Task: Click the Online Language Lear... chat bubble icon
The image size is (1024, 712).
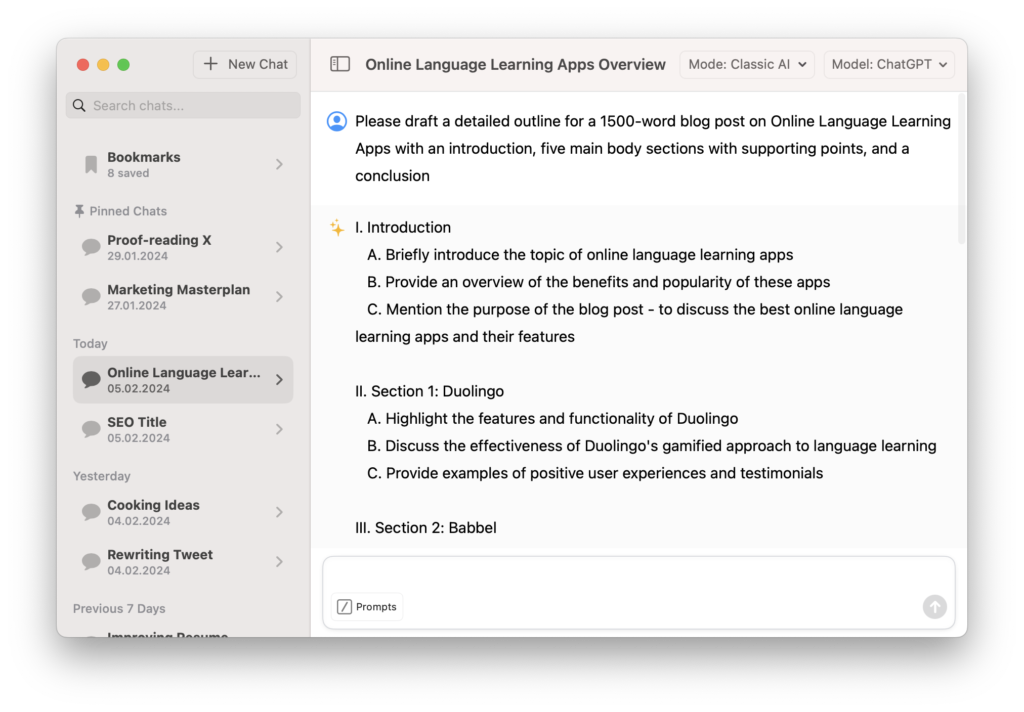Action: pos(91,380)
